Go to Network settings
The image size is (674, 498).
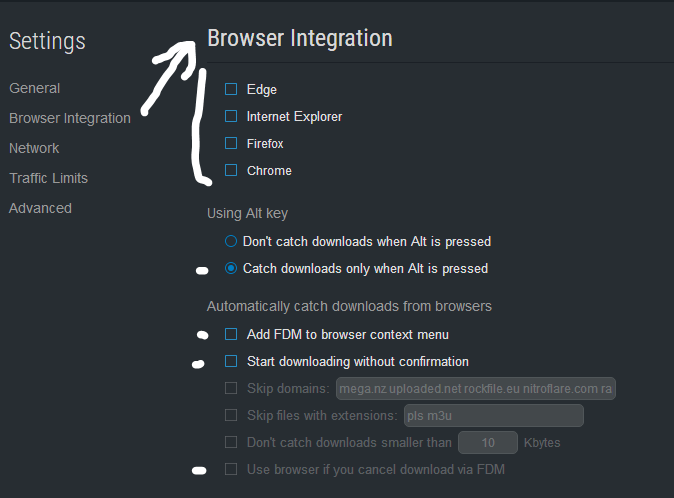[34, 148]
